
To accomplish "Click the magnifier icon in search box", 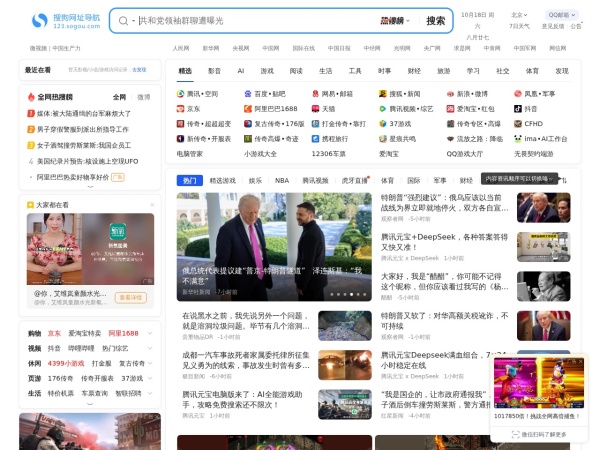I will click(x=123, y=21).
